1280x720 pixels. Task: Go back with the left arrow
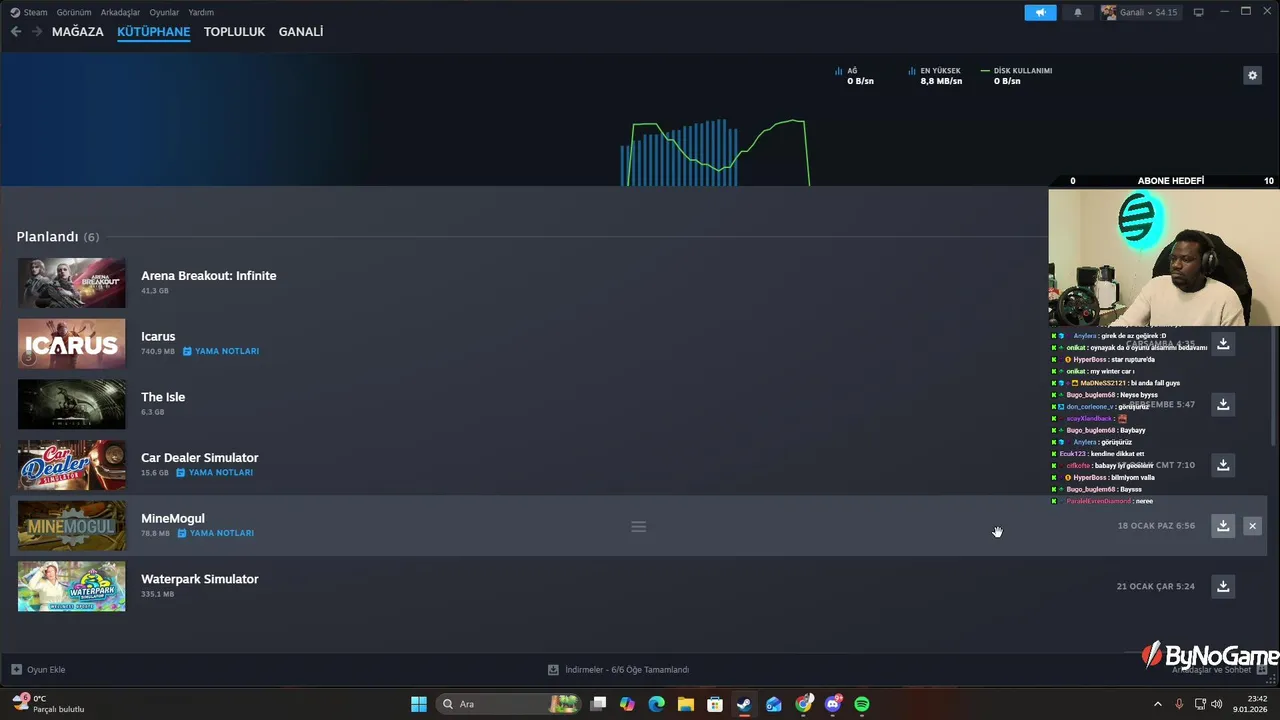tap(16, 32)
